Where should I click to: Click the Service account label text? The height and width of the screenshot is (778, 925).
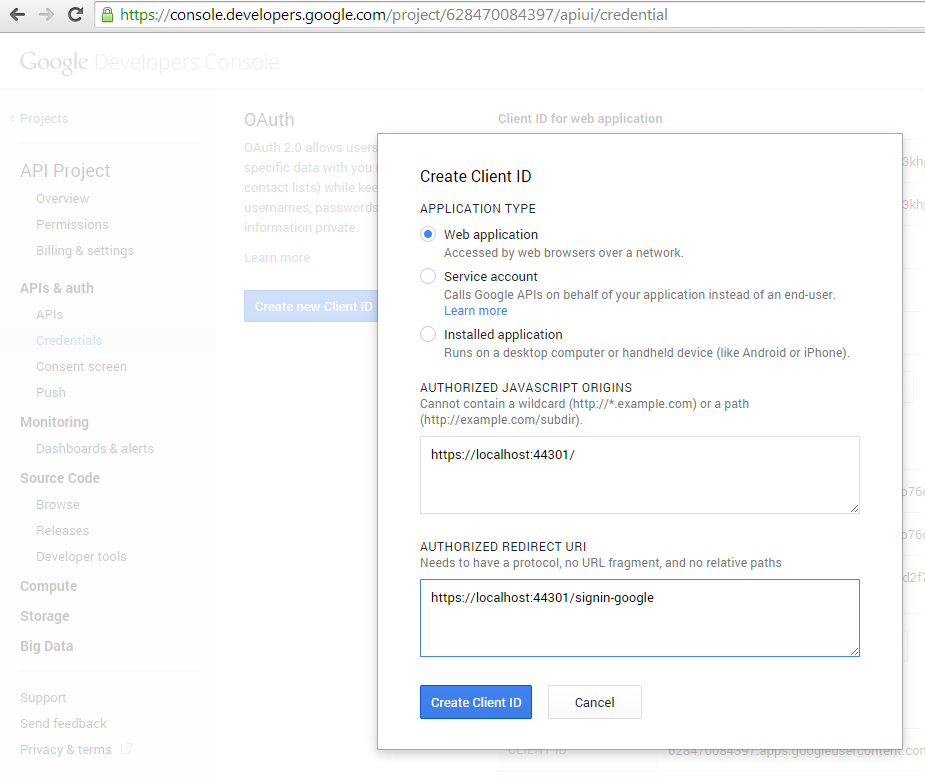(x=491, y=276)
